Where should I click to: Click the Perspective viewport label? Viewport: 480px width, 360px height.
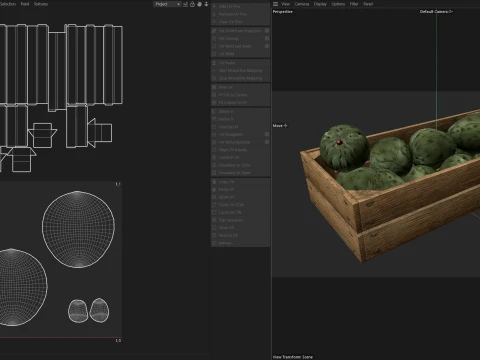(x=283, y=12)
